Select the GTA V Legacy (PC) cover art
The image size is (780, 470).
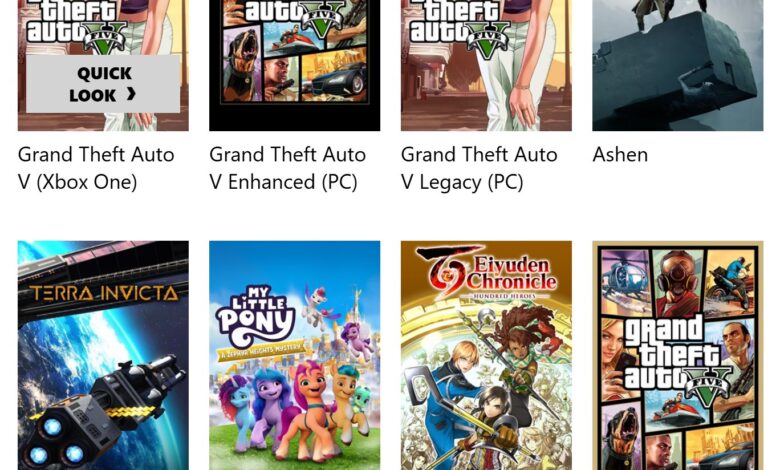click(486, 65)
